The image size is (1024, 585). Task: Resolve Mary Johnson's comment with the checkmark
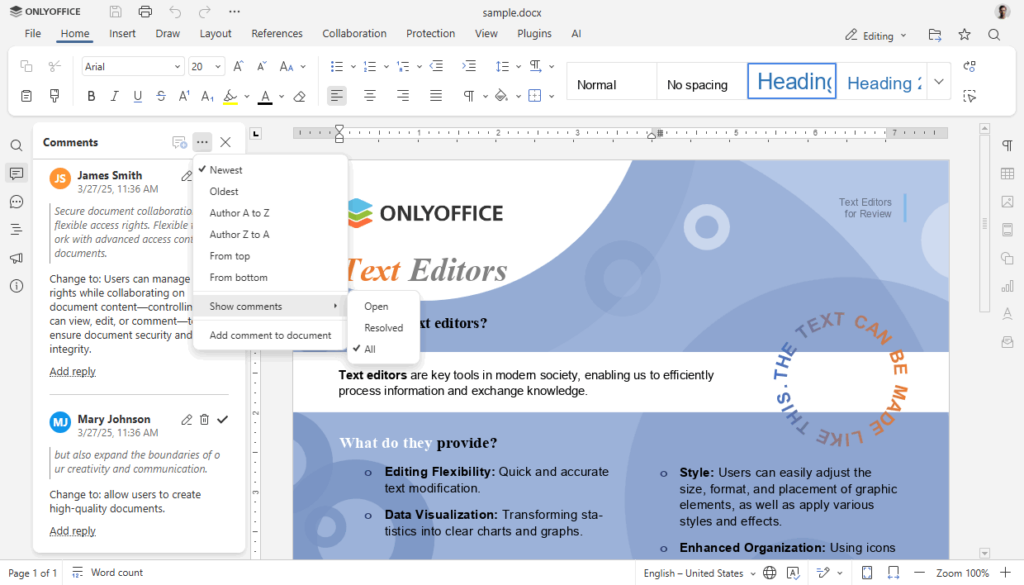tap(223, 419)
